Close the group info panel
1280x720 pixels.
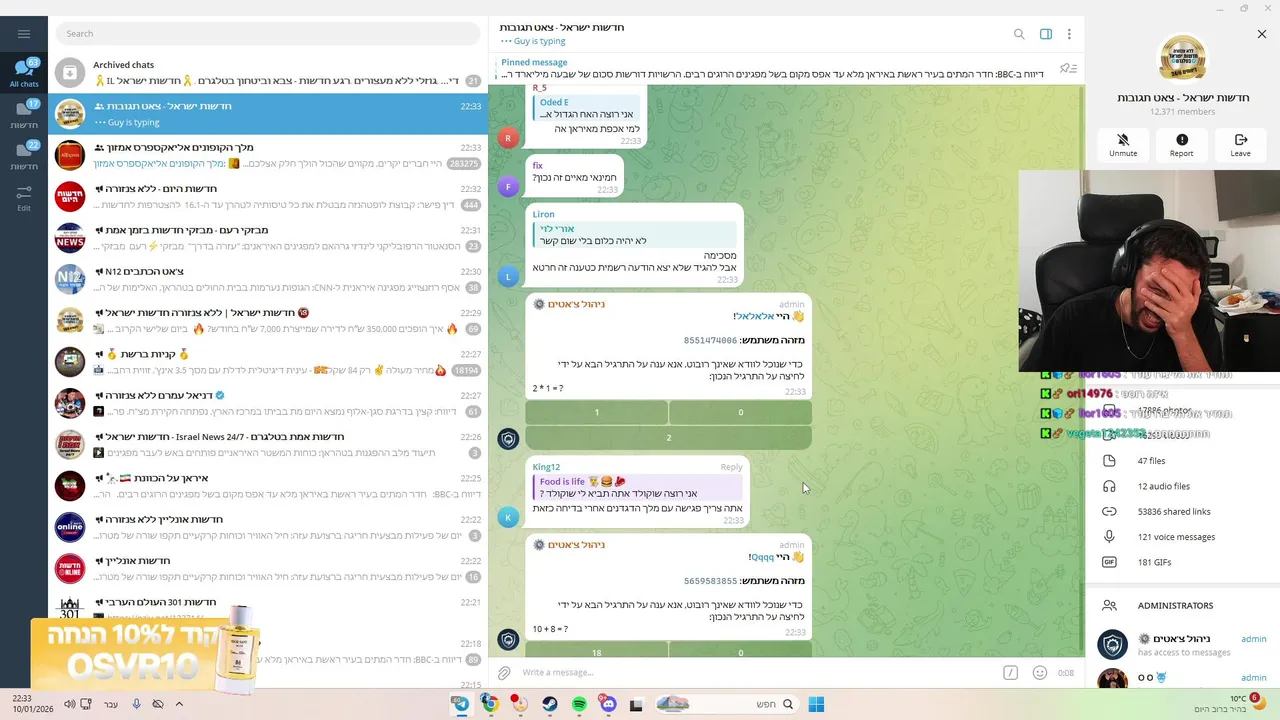pyautogui.click(x=1262, y=34)
